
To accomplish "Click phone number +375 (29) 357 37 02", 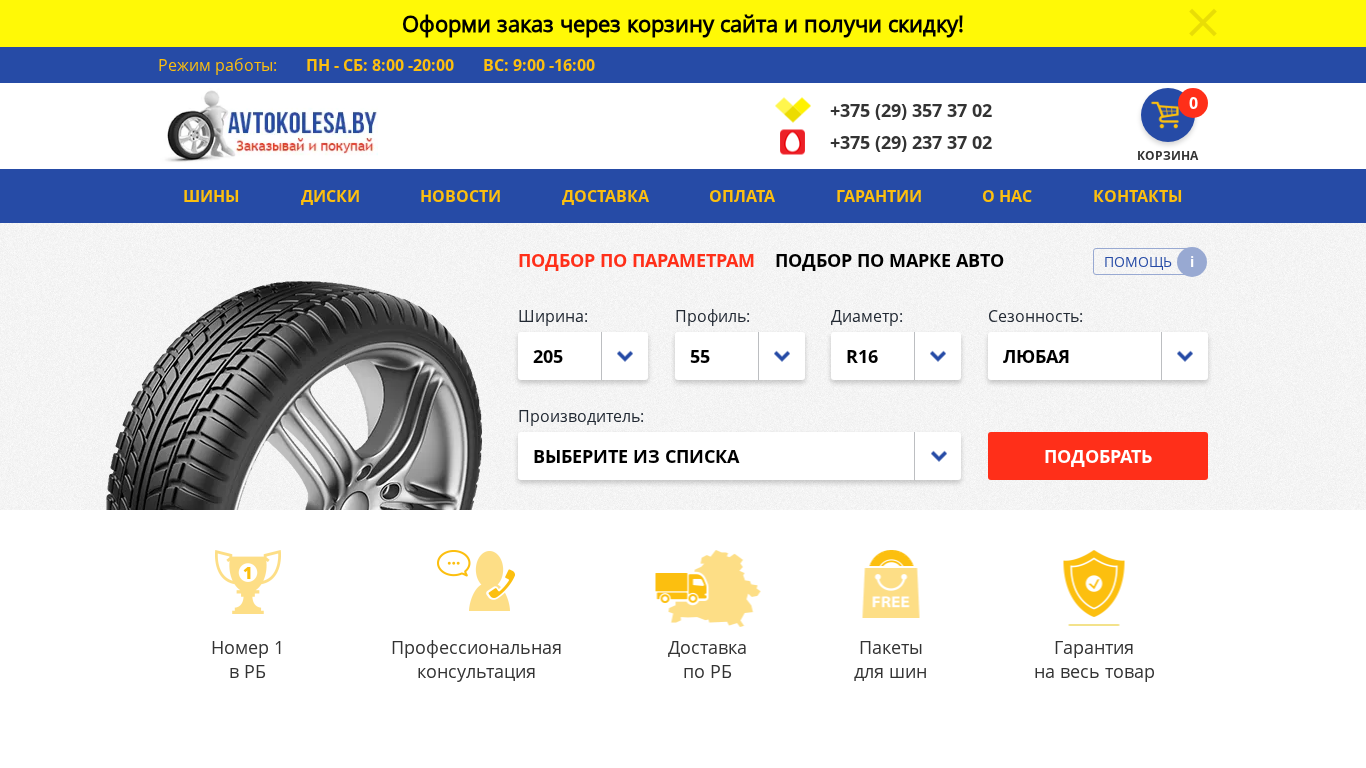I will click(911, 111).
